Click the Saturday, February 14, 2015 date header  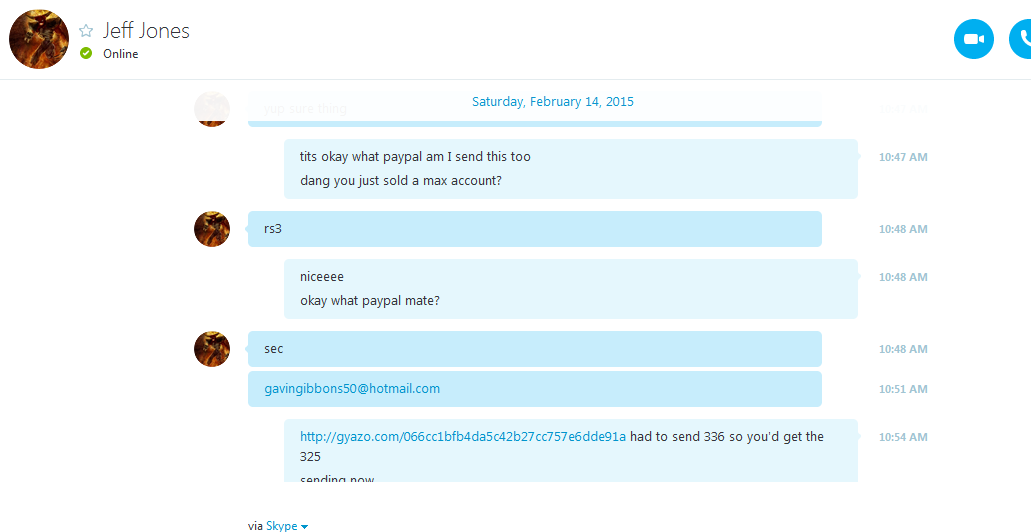[x=552, y=102]
